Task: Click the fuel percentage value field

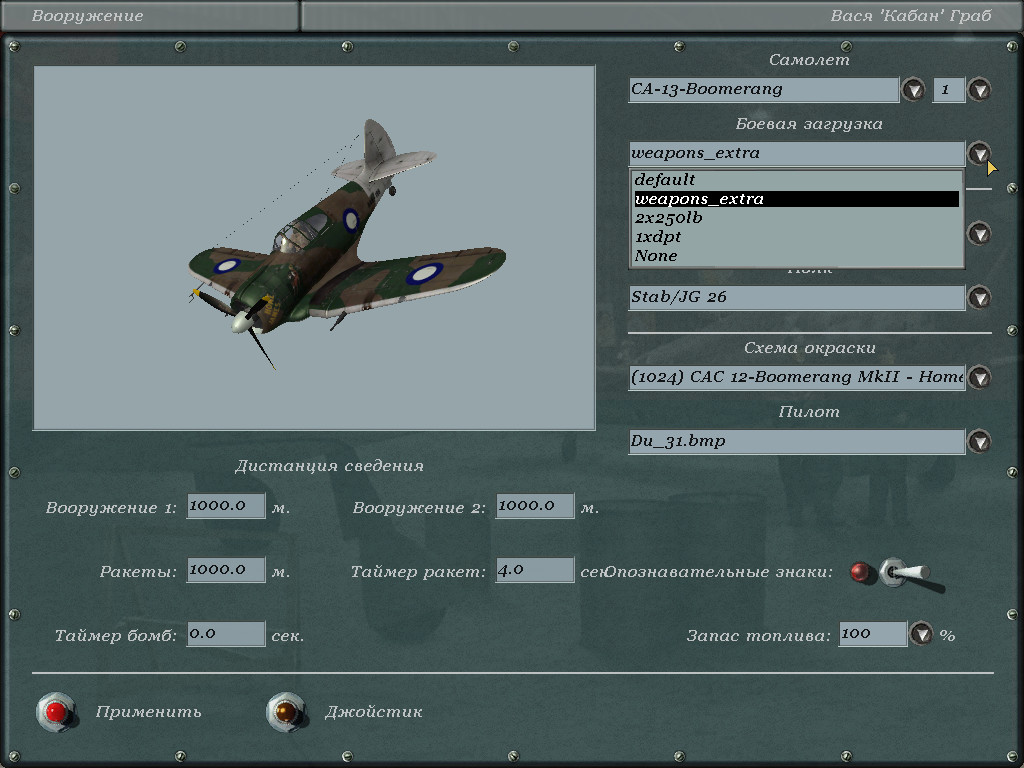Action: click(x=872, y=633)
